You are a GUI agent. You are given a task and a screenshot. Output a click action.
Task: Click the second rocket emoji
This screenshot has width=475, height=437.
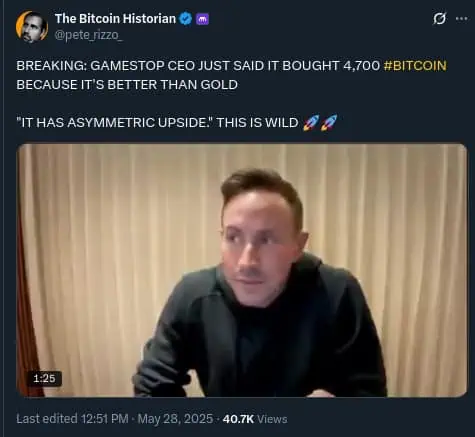click(329, 123)
